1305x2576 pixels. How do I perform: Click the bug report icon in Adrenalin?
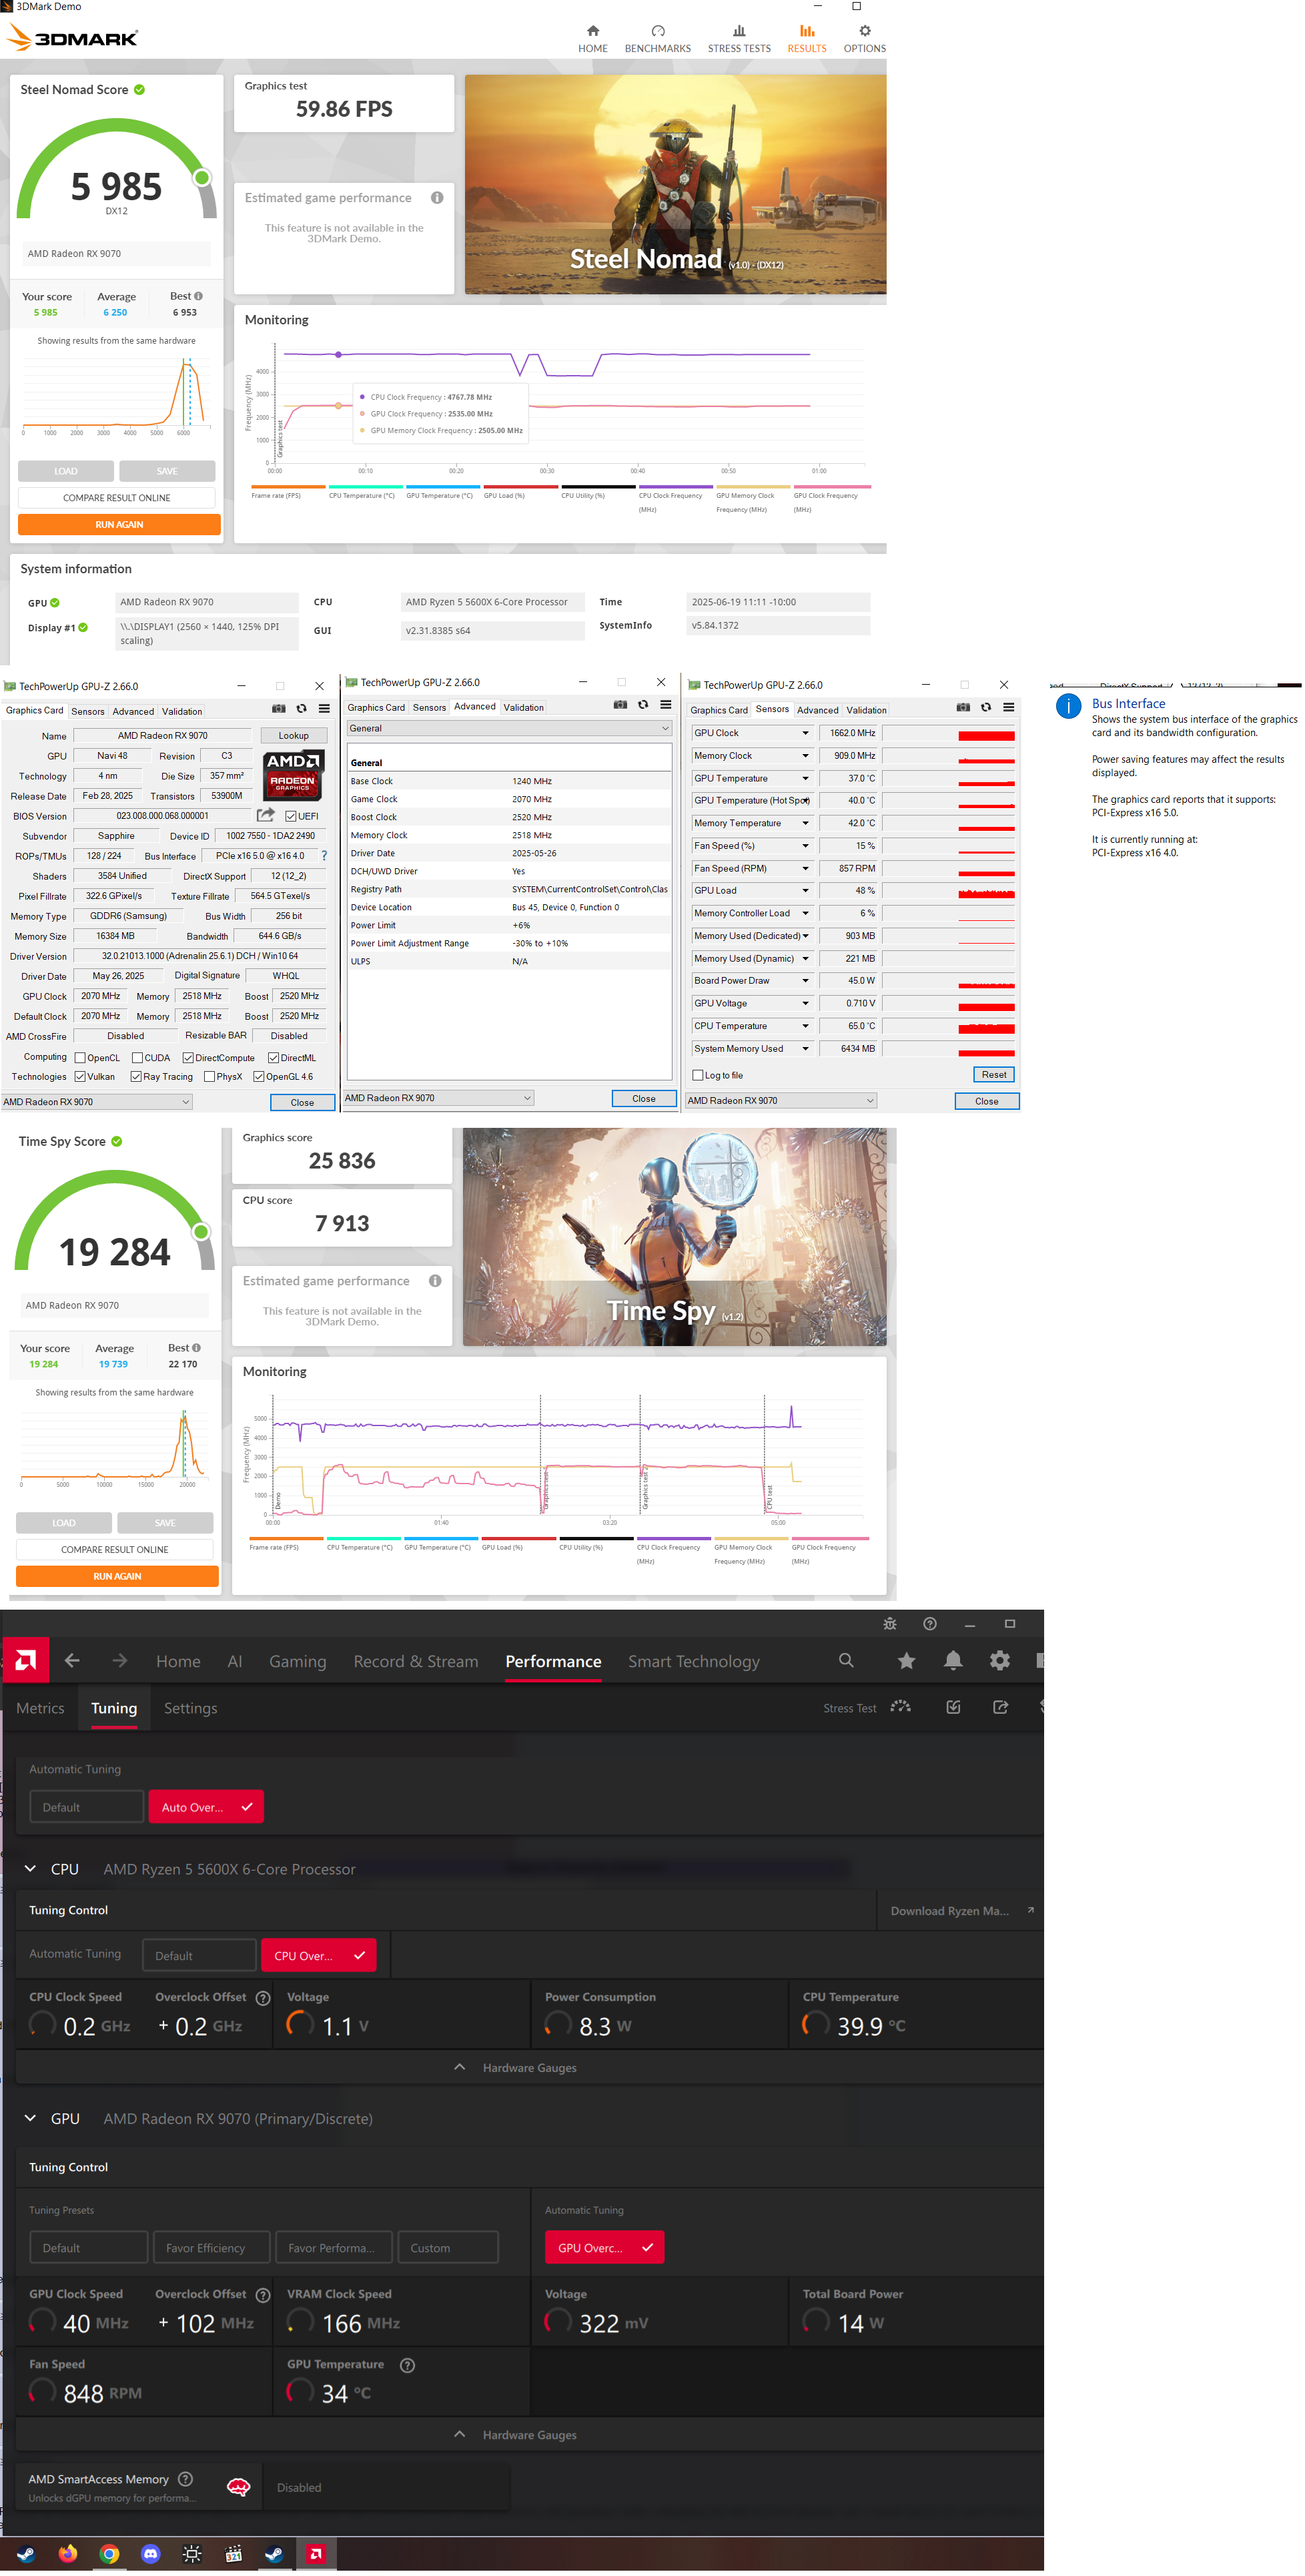(x=889, y=1624)
